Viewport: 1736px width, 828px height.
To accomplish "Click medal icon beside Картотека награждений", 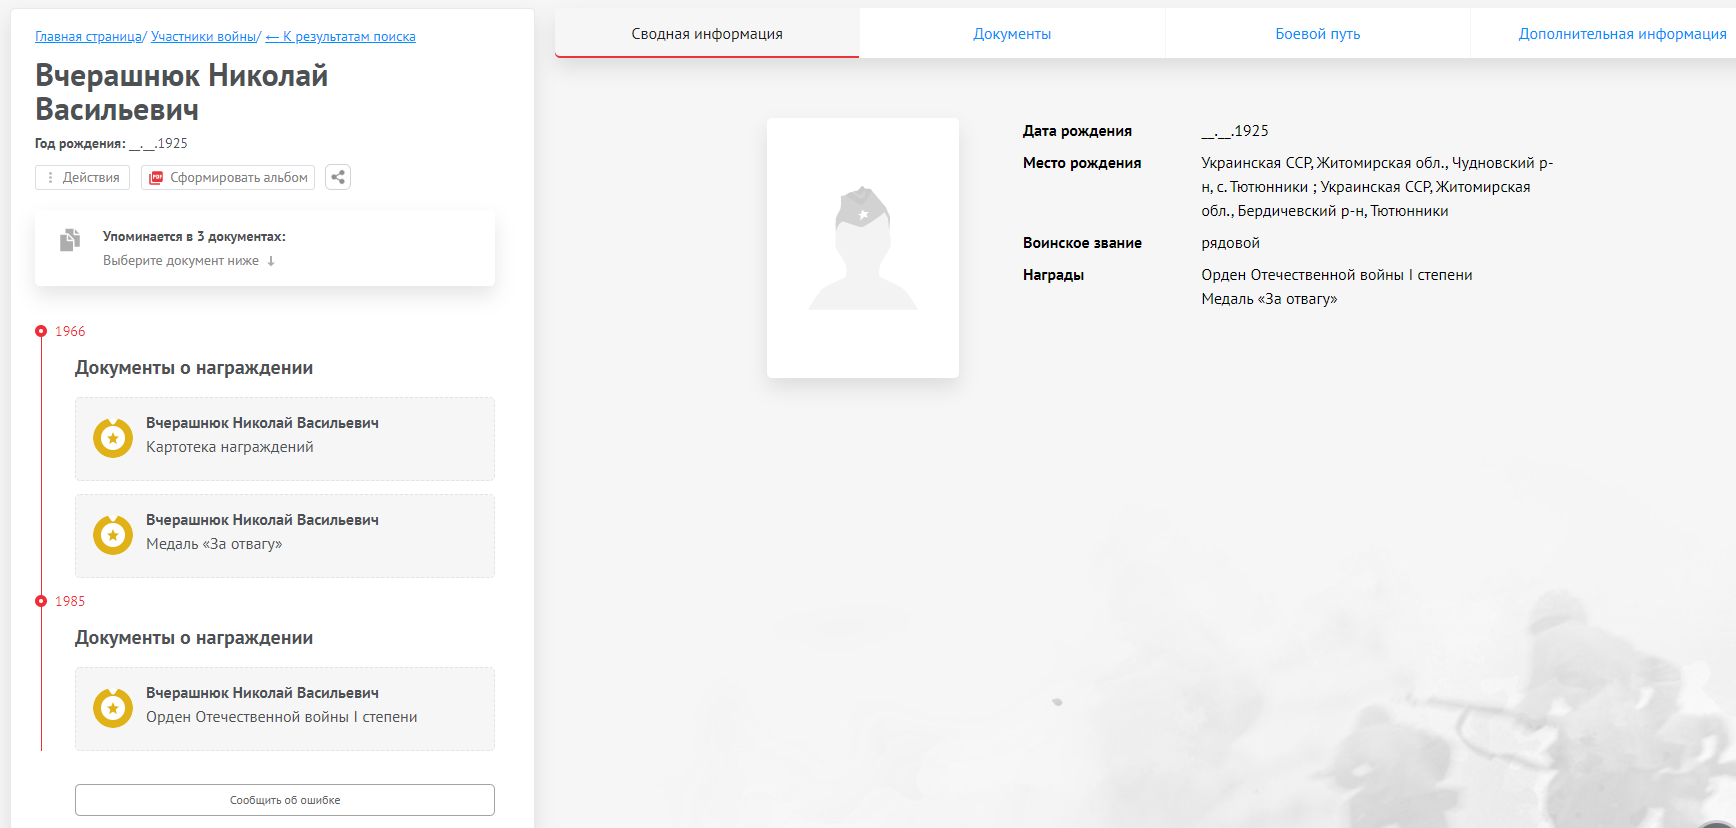I will point(113,438).
